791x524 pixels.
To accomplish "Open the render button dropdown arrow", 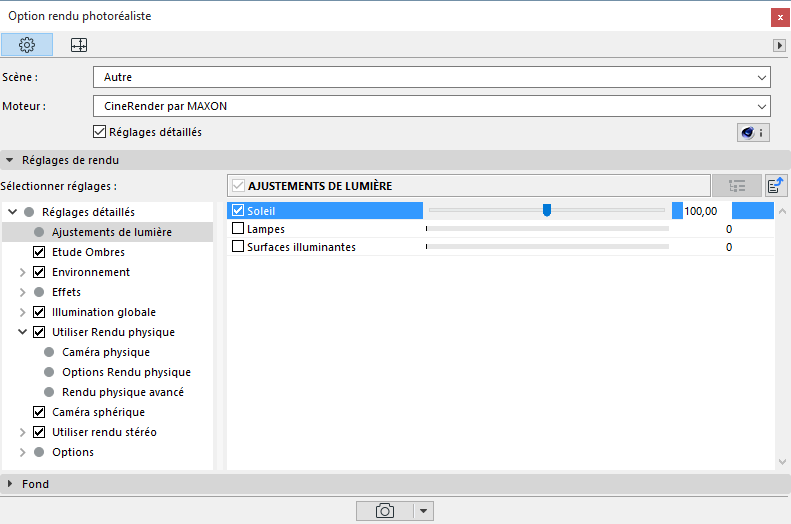I will click(423, 511).
